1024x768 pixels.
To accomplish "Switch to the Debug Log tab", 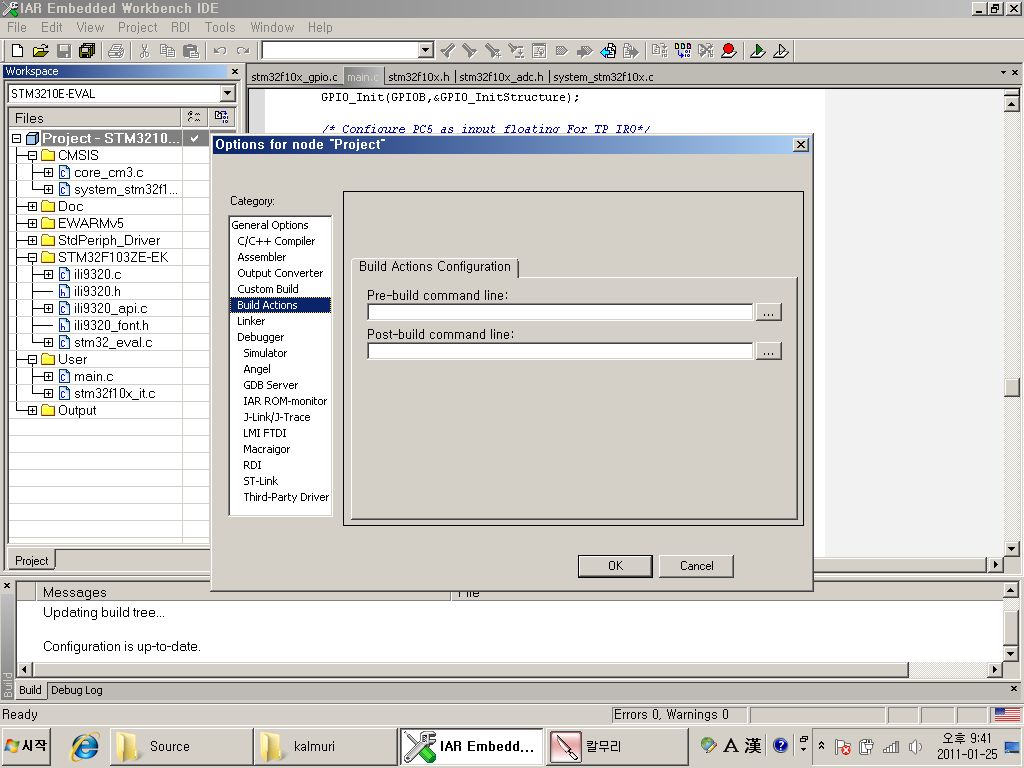I will click(76, 690).
